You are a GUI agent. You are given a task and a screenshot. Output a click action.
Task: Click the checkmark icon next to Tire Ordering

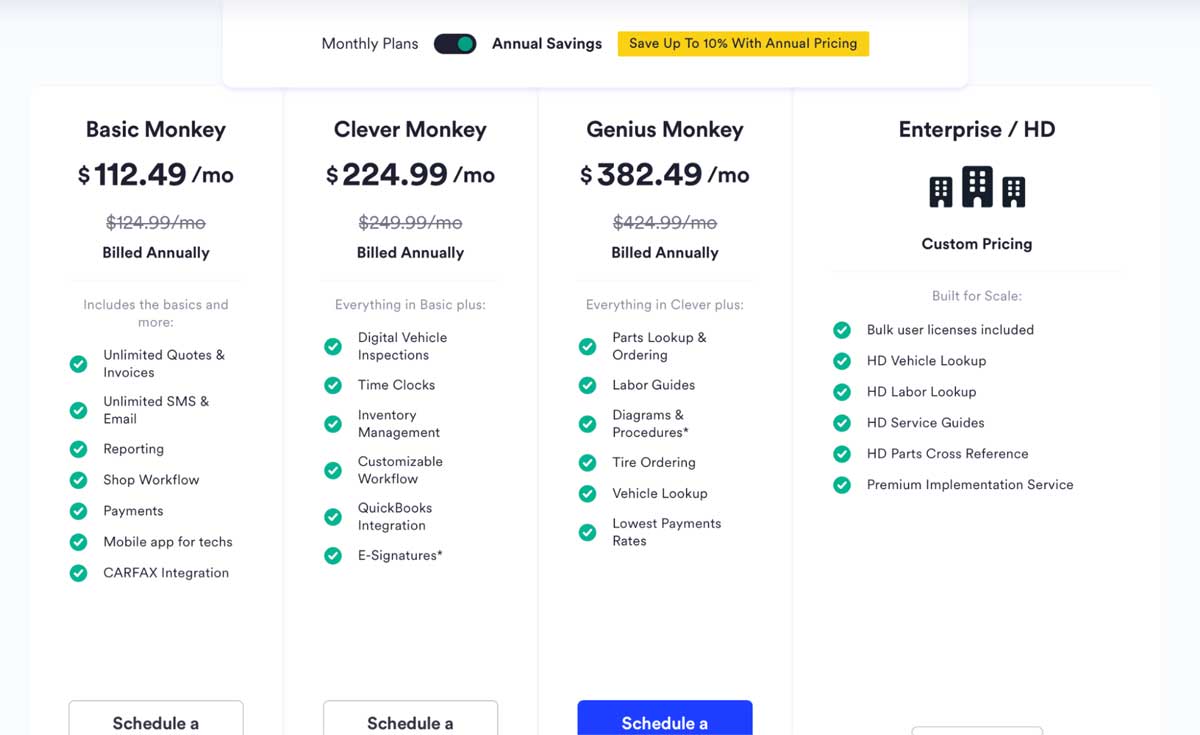(587, 462)
